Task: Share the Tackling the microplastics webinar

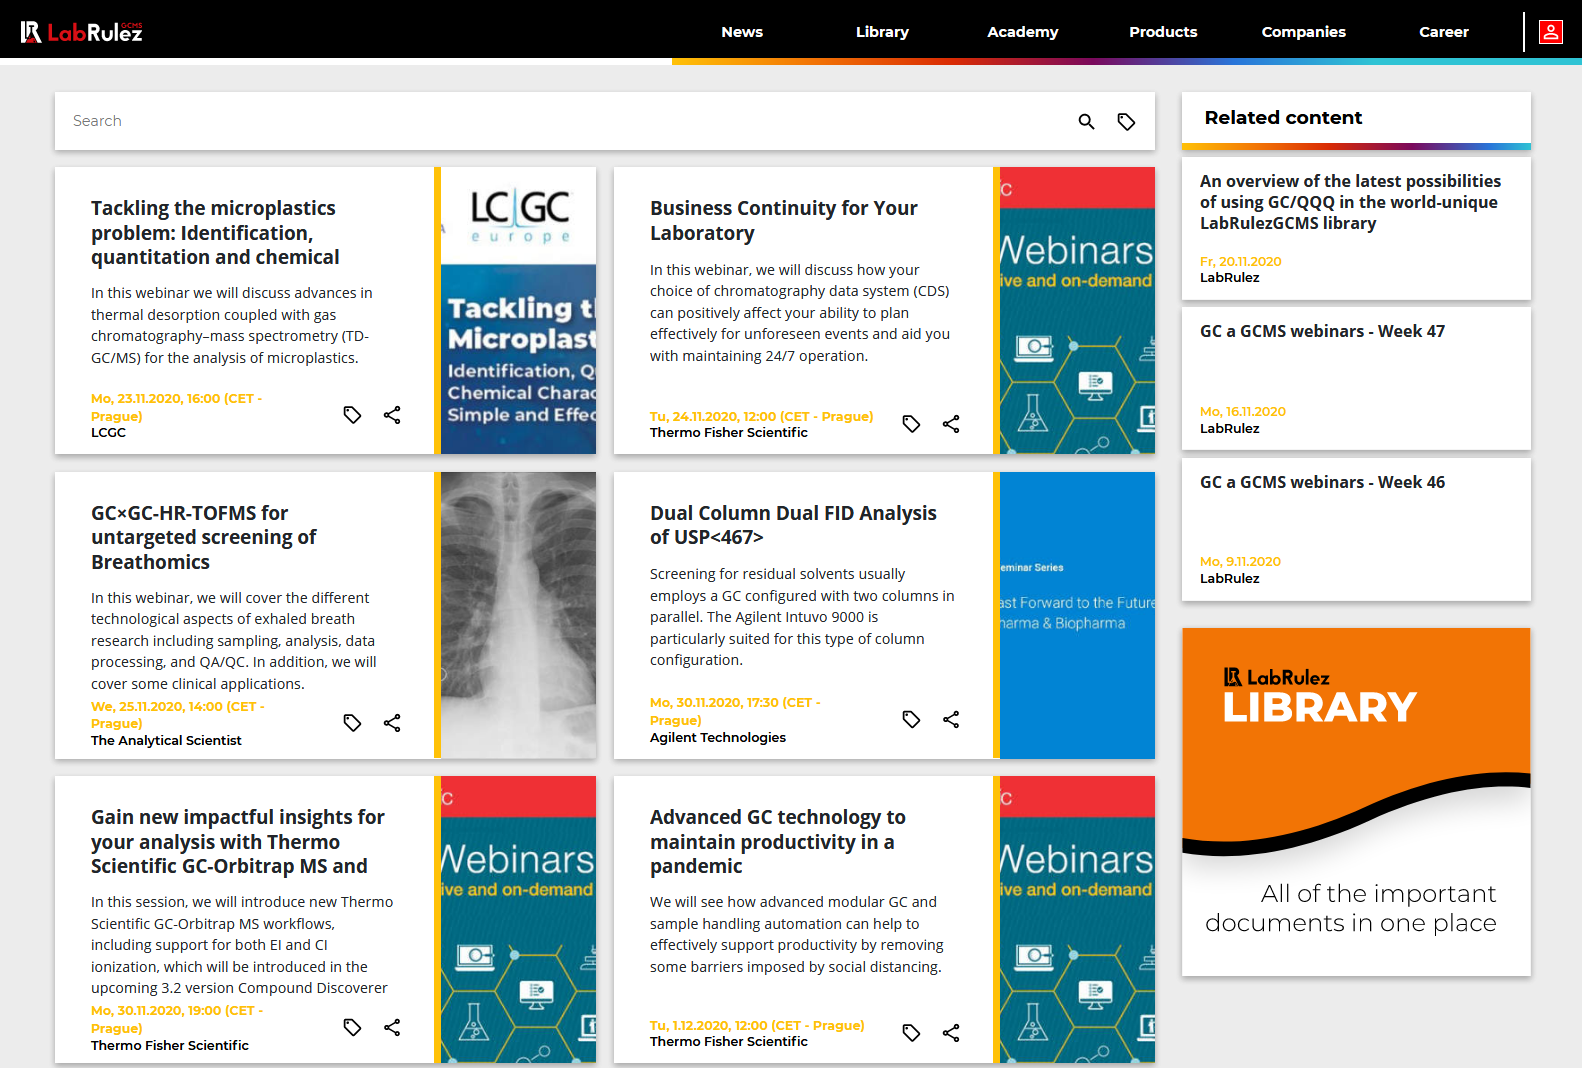Action: coord(392,415)
